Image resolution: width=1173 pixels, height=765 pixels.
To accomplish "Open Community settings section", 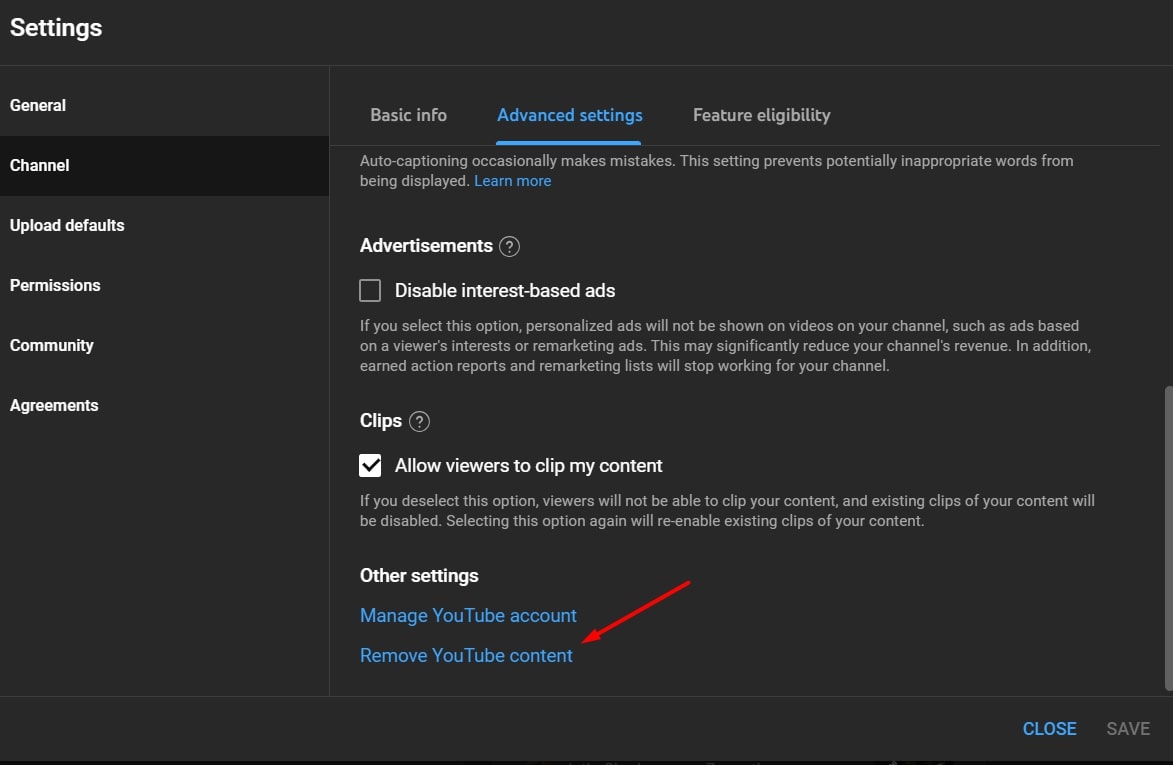I will (x=165, y=345).
